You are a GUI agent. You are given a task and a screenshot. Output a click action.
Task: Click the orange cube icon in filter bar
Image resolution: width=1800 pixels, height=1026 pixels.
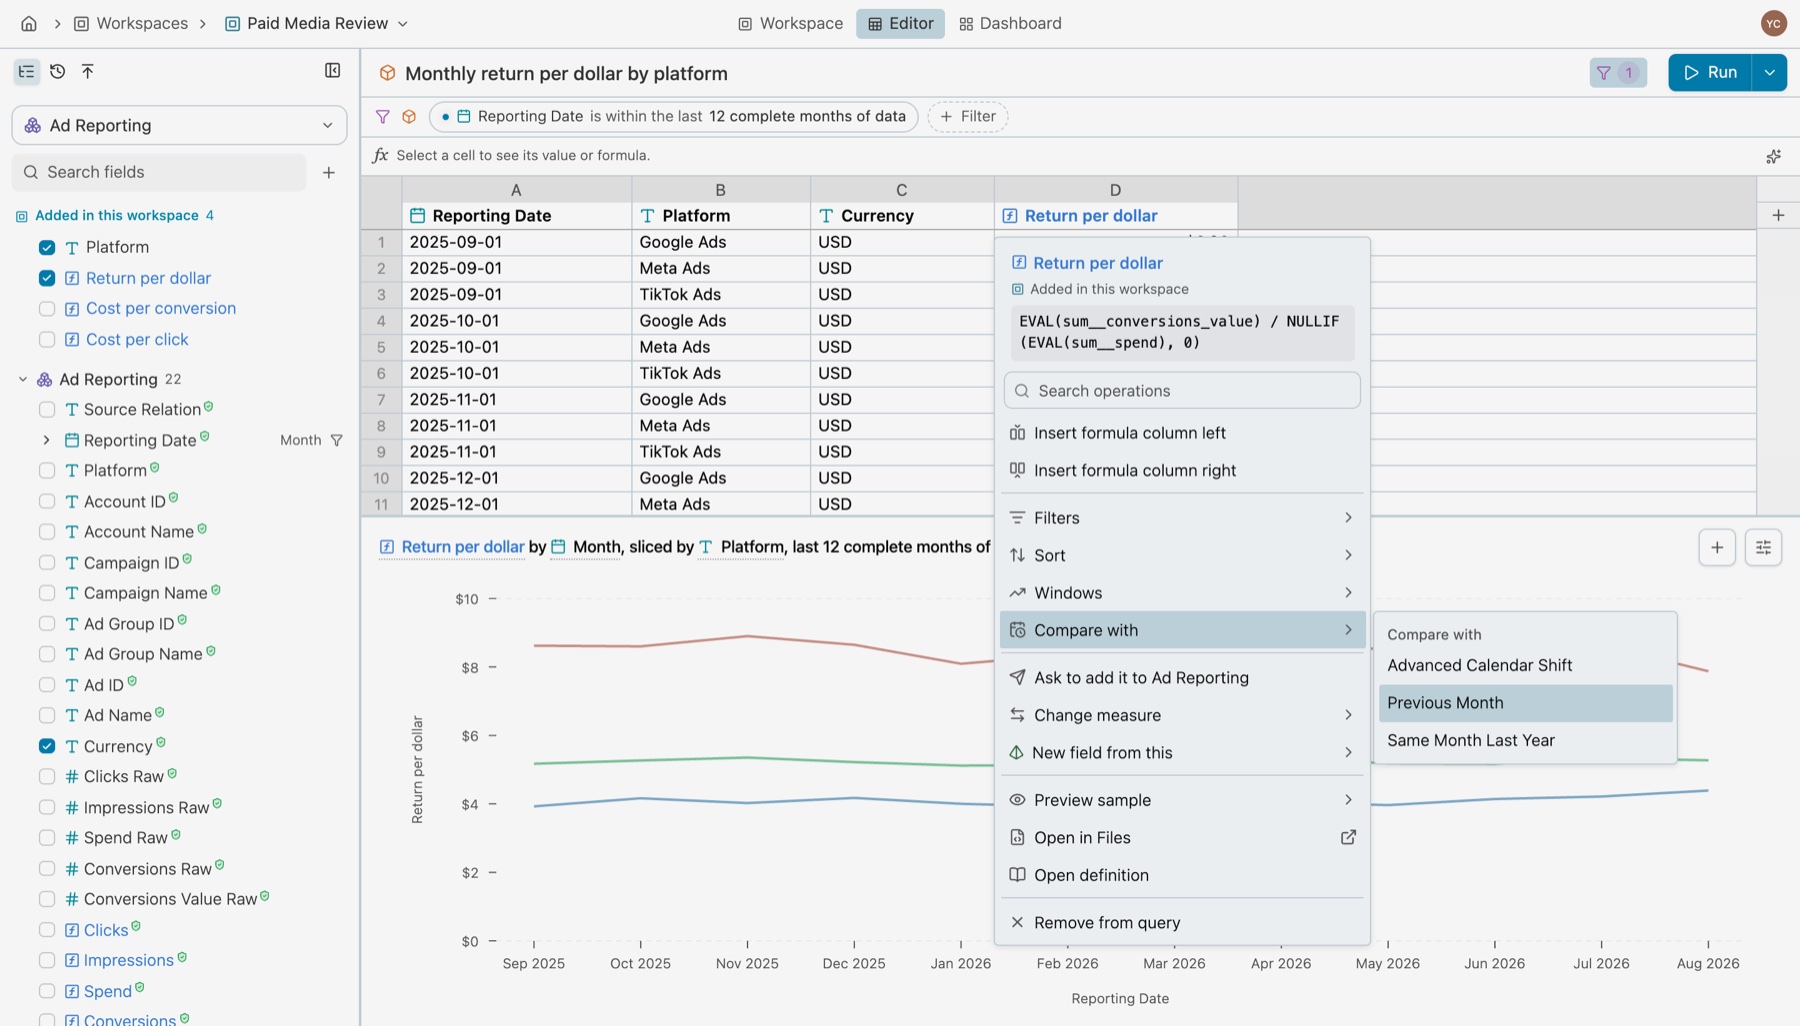click(409, 116)
